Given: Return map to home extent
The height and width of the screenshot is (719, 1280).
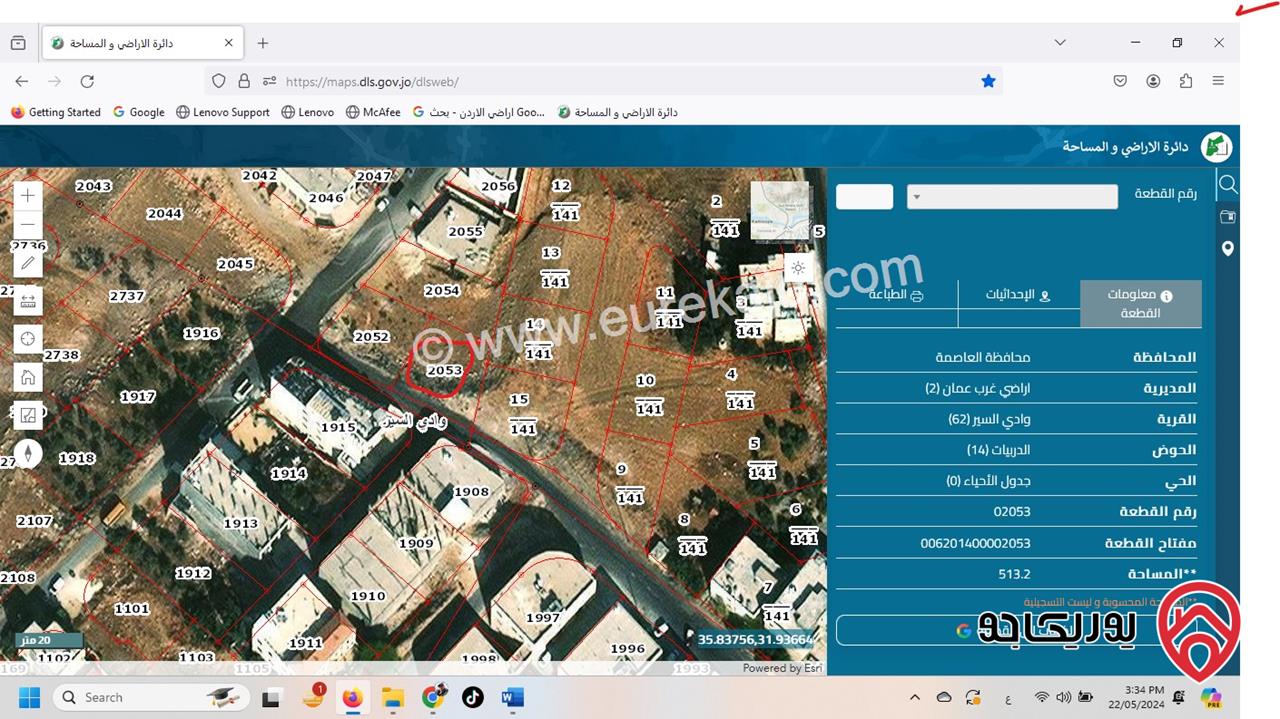Looking at the screenshot, I should (28, 377).
